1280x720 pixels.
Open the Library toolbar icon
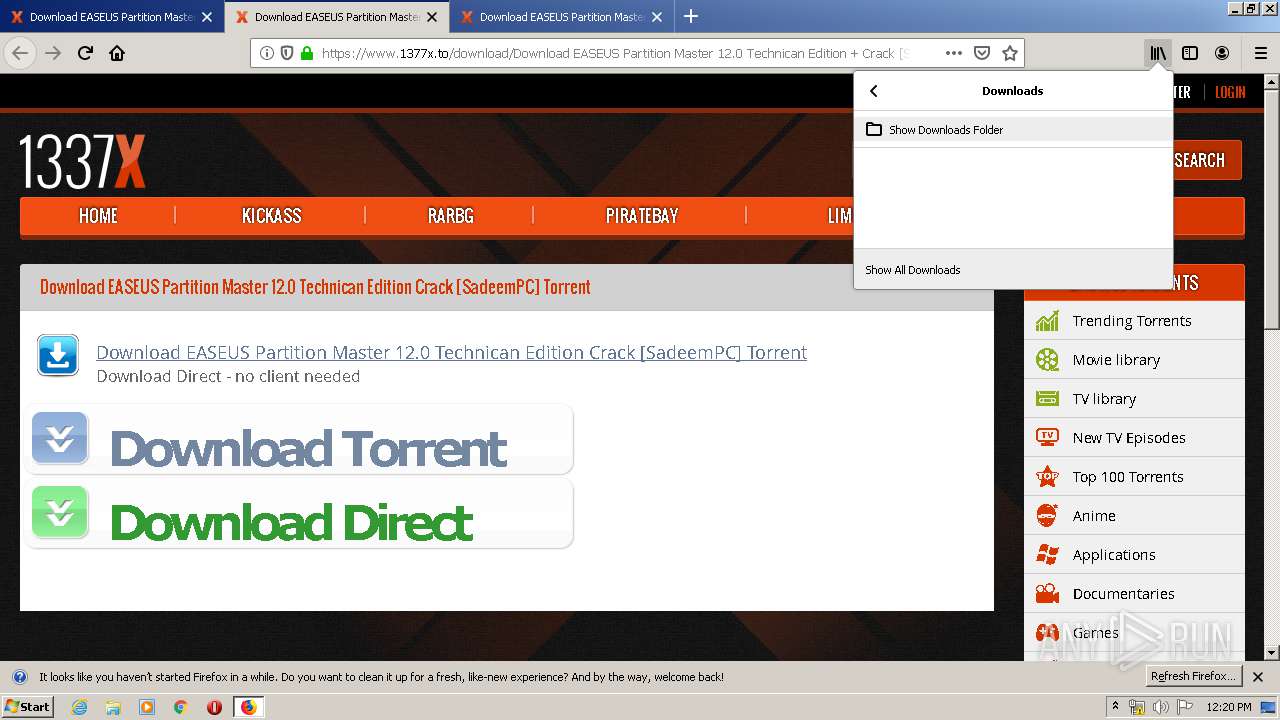click(1158, 53)
